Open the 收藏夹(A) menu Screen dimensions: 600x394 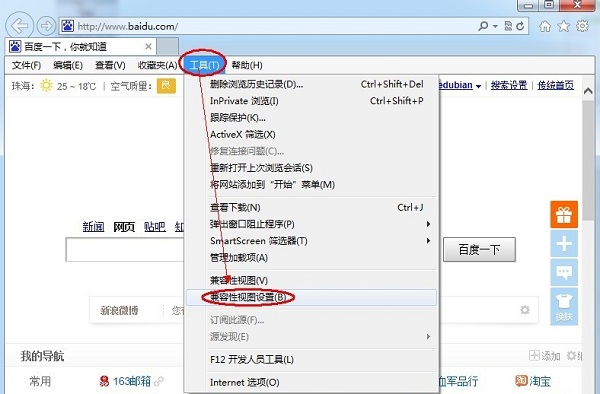pos(157,65)
